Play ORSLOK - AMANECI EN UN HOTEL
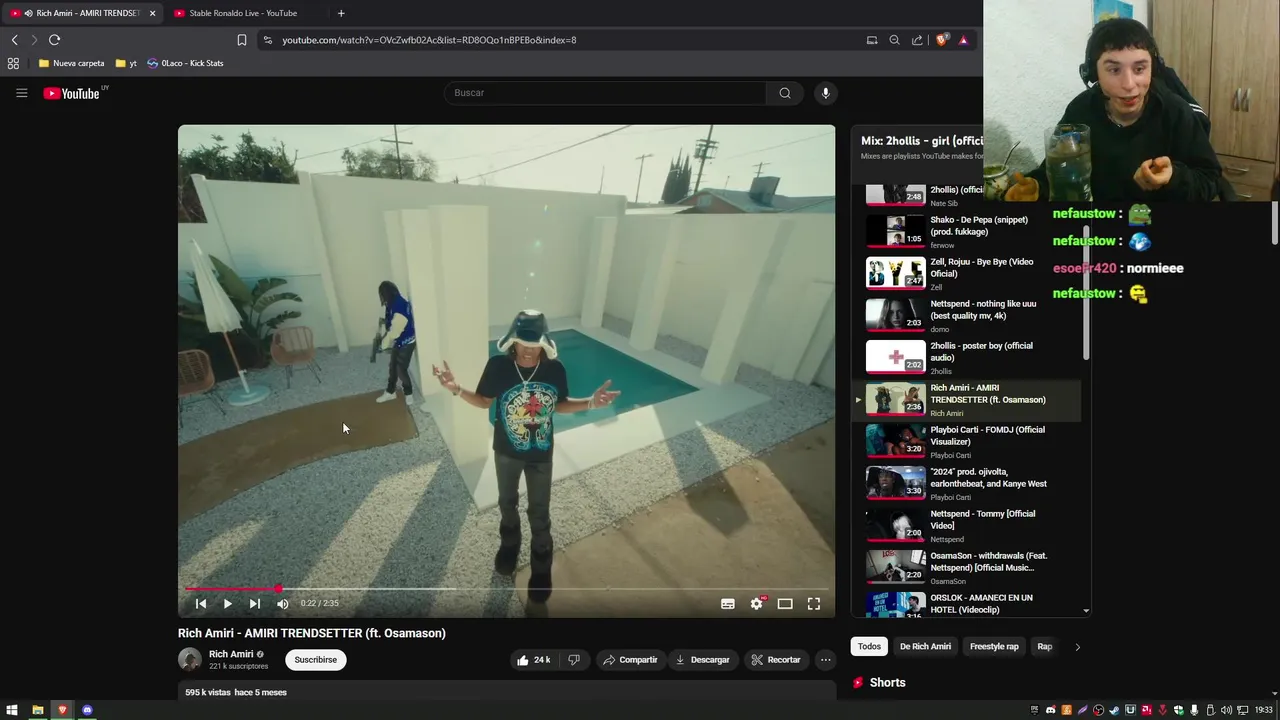 [x=966, y=604]
